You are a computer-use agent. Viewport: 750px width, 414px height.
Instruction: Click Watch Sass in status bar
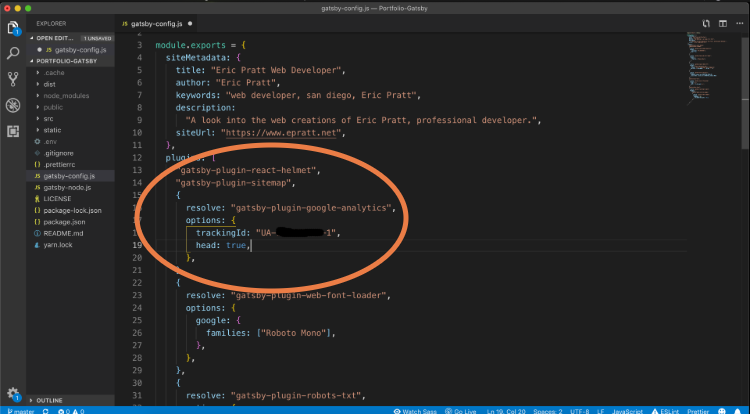coord(415,411)
